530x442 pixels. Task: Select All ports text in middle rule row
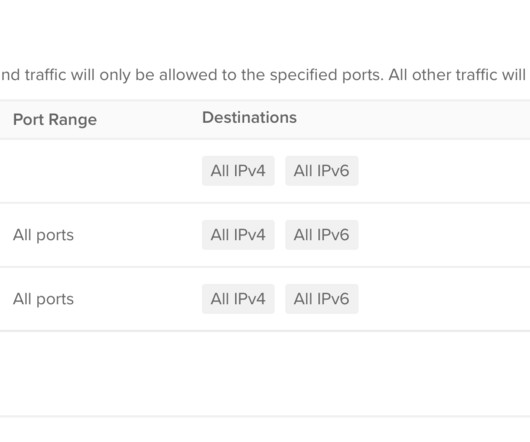tap(43, 235)
